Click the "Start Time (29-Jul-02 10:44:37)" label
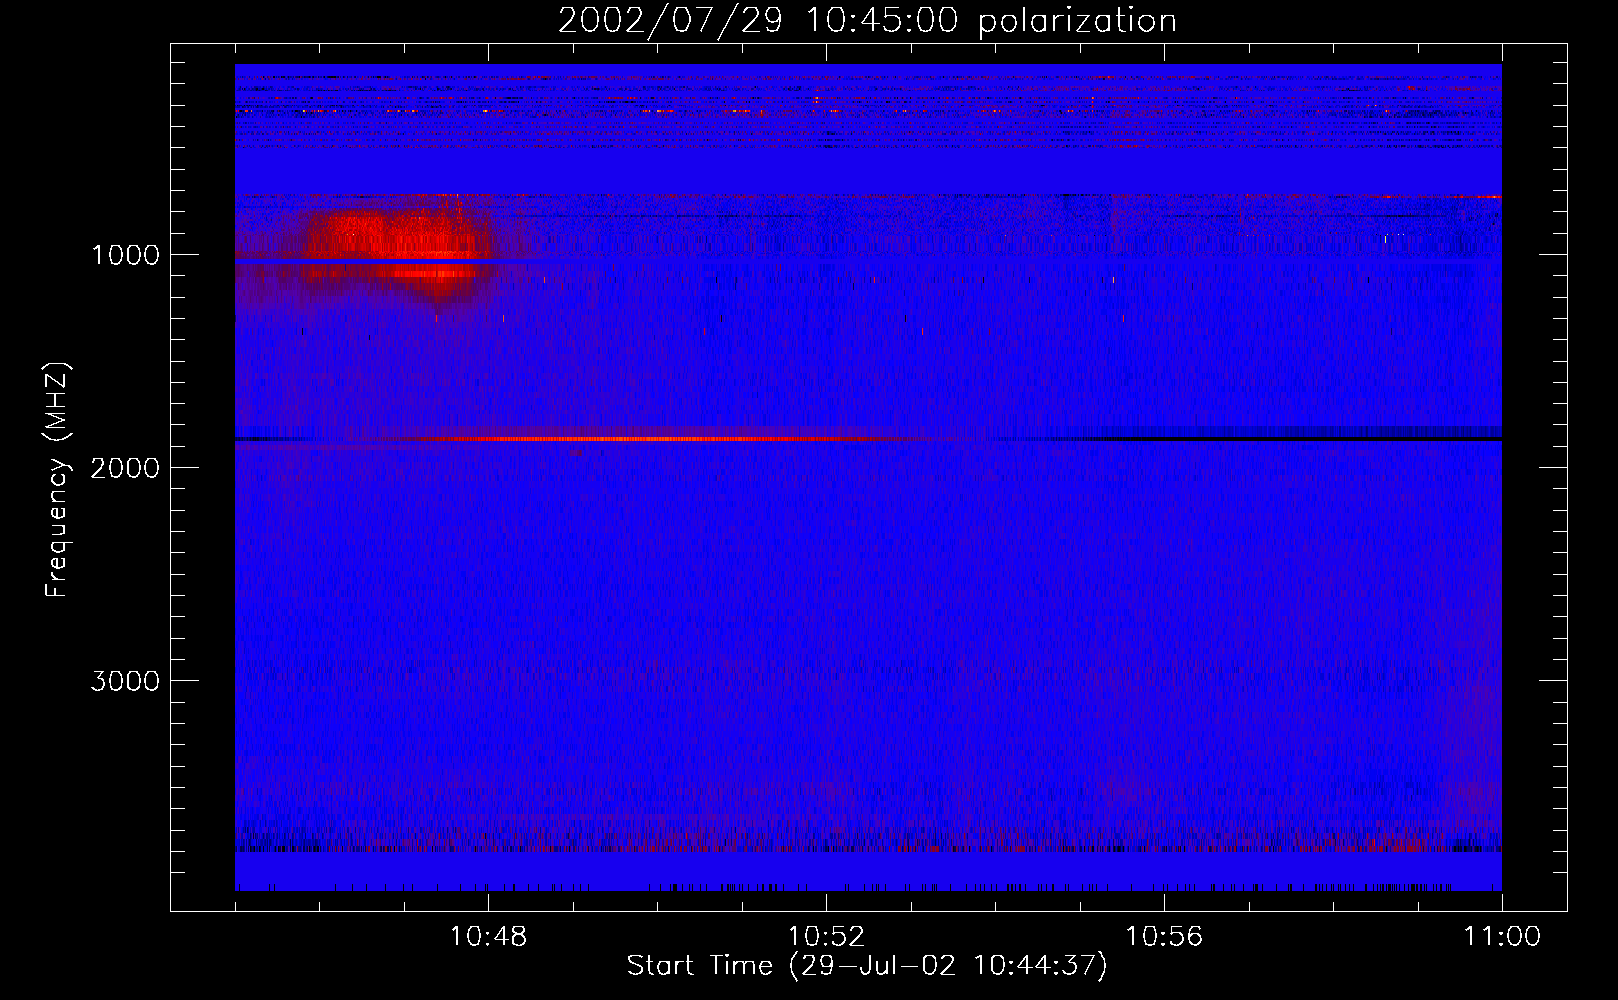The width and height of the screenshot is (1618, 1000). point(867,966)
